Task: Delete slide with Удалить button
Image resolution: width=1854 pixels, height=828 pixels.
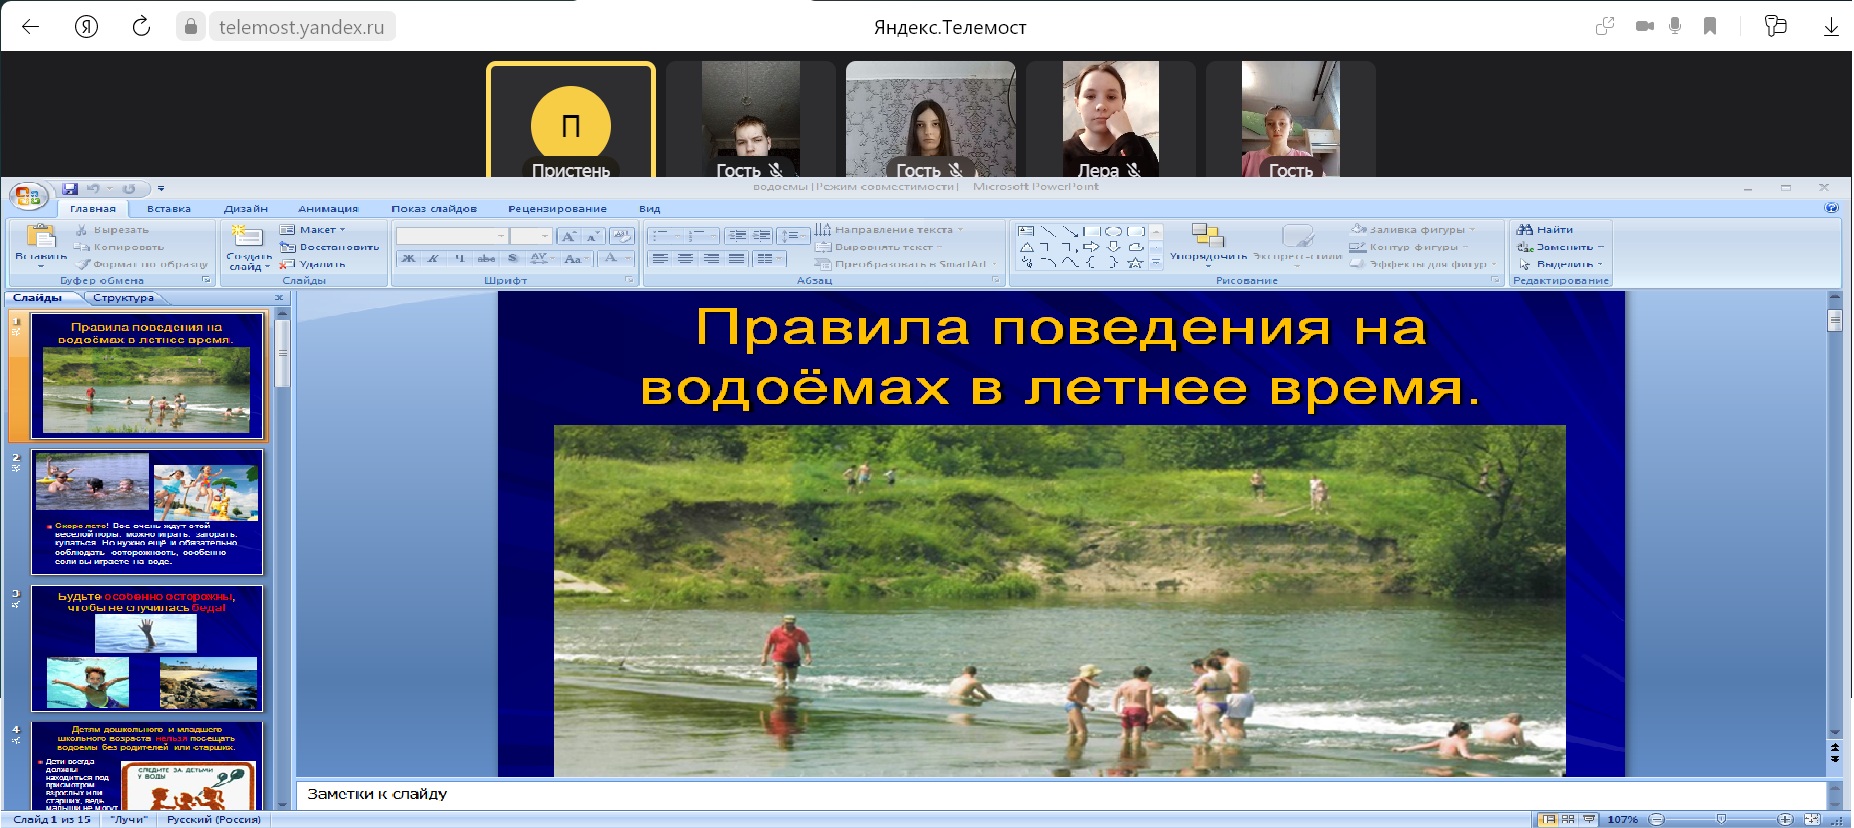Action: pos(313,264)
